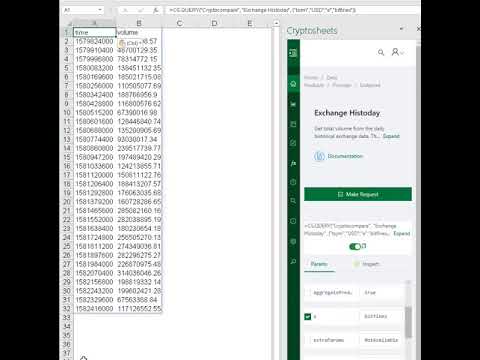Click the spreadsheet scroll-up arrow

pos(276,23)
